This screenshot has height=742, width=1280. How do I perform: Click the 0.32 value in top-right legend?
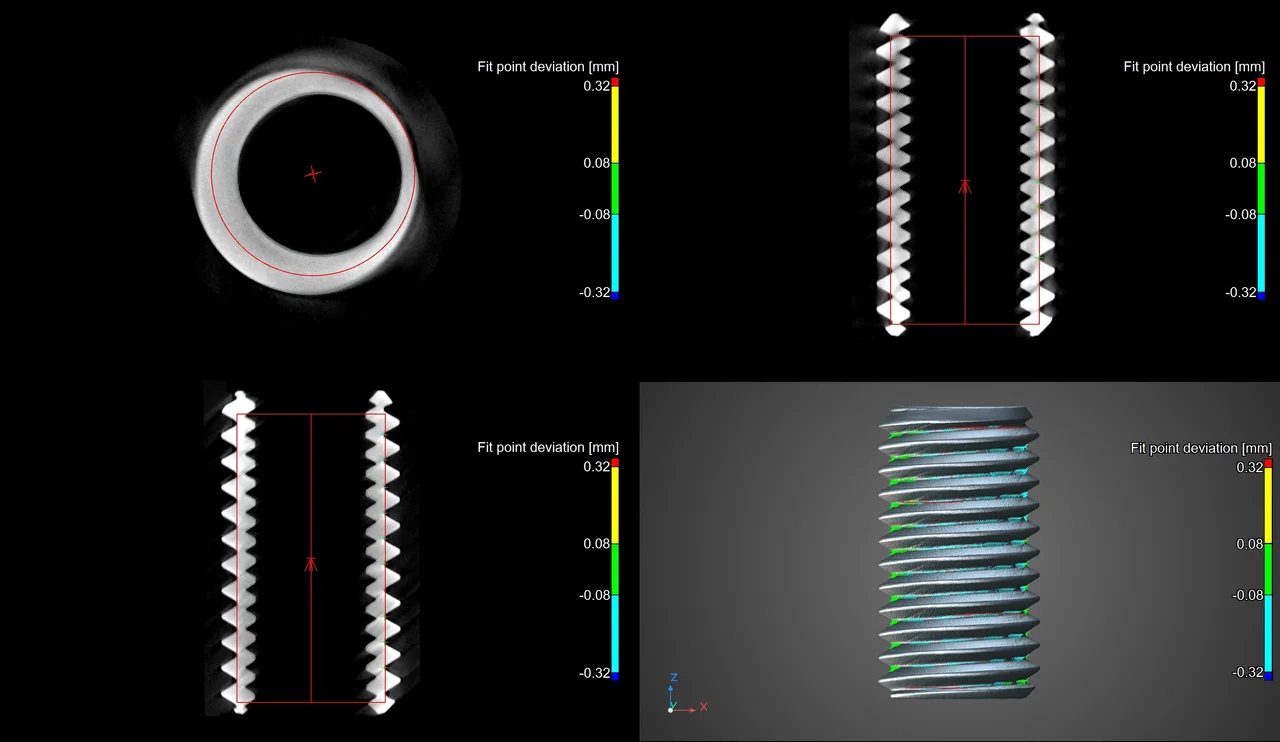[1244, 86]
